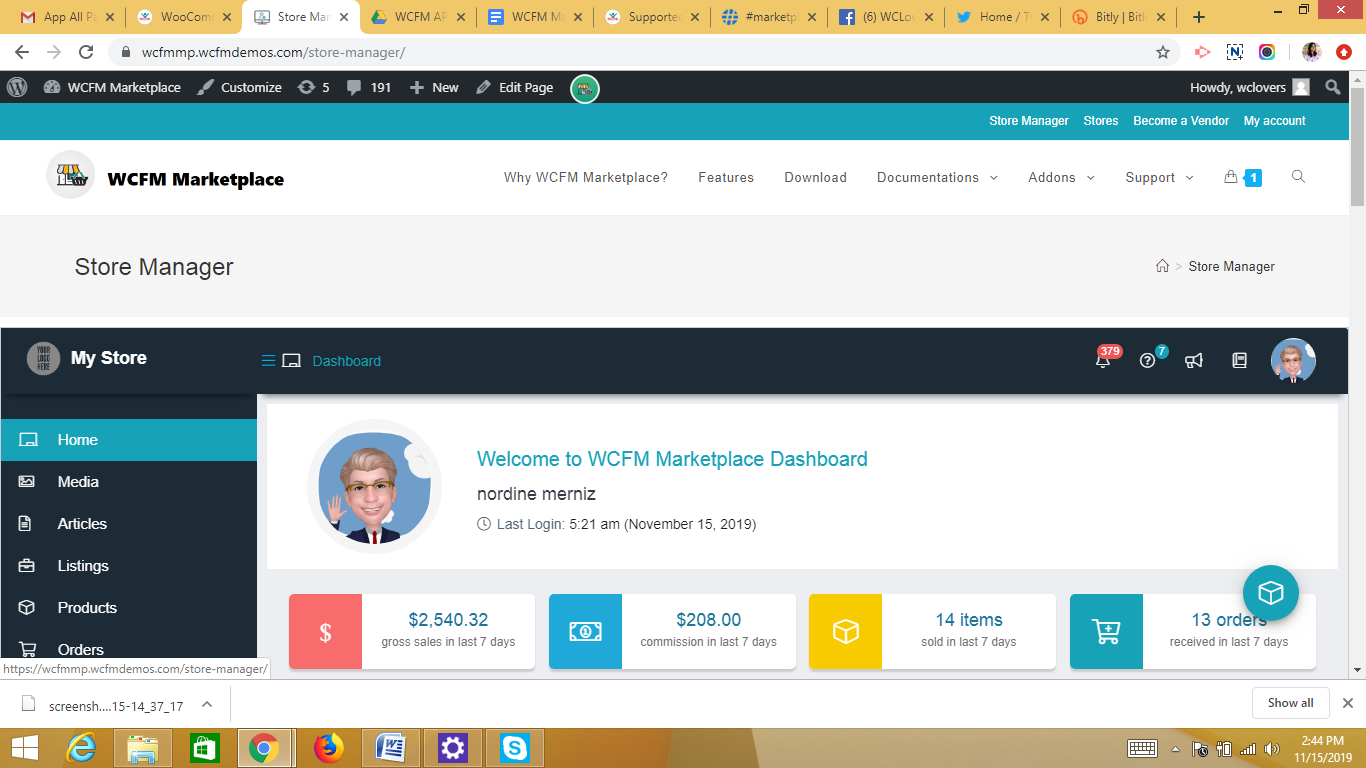This screenshot has width=1366, height=768.
Task: Open the notifications bell with 379 badge
Action: coord(1104,360)
